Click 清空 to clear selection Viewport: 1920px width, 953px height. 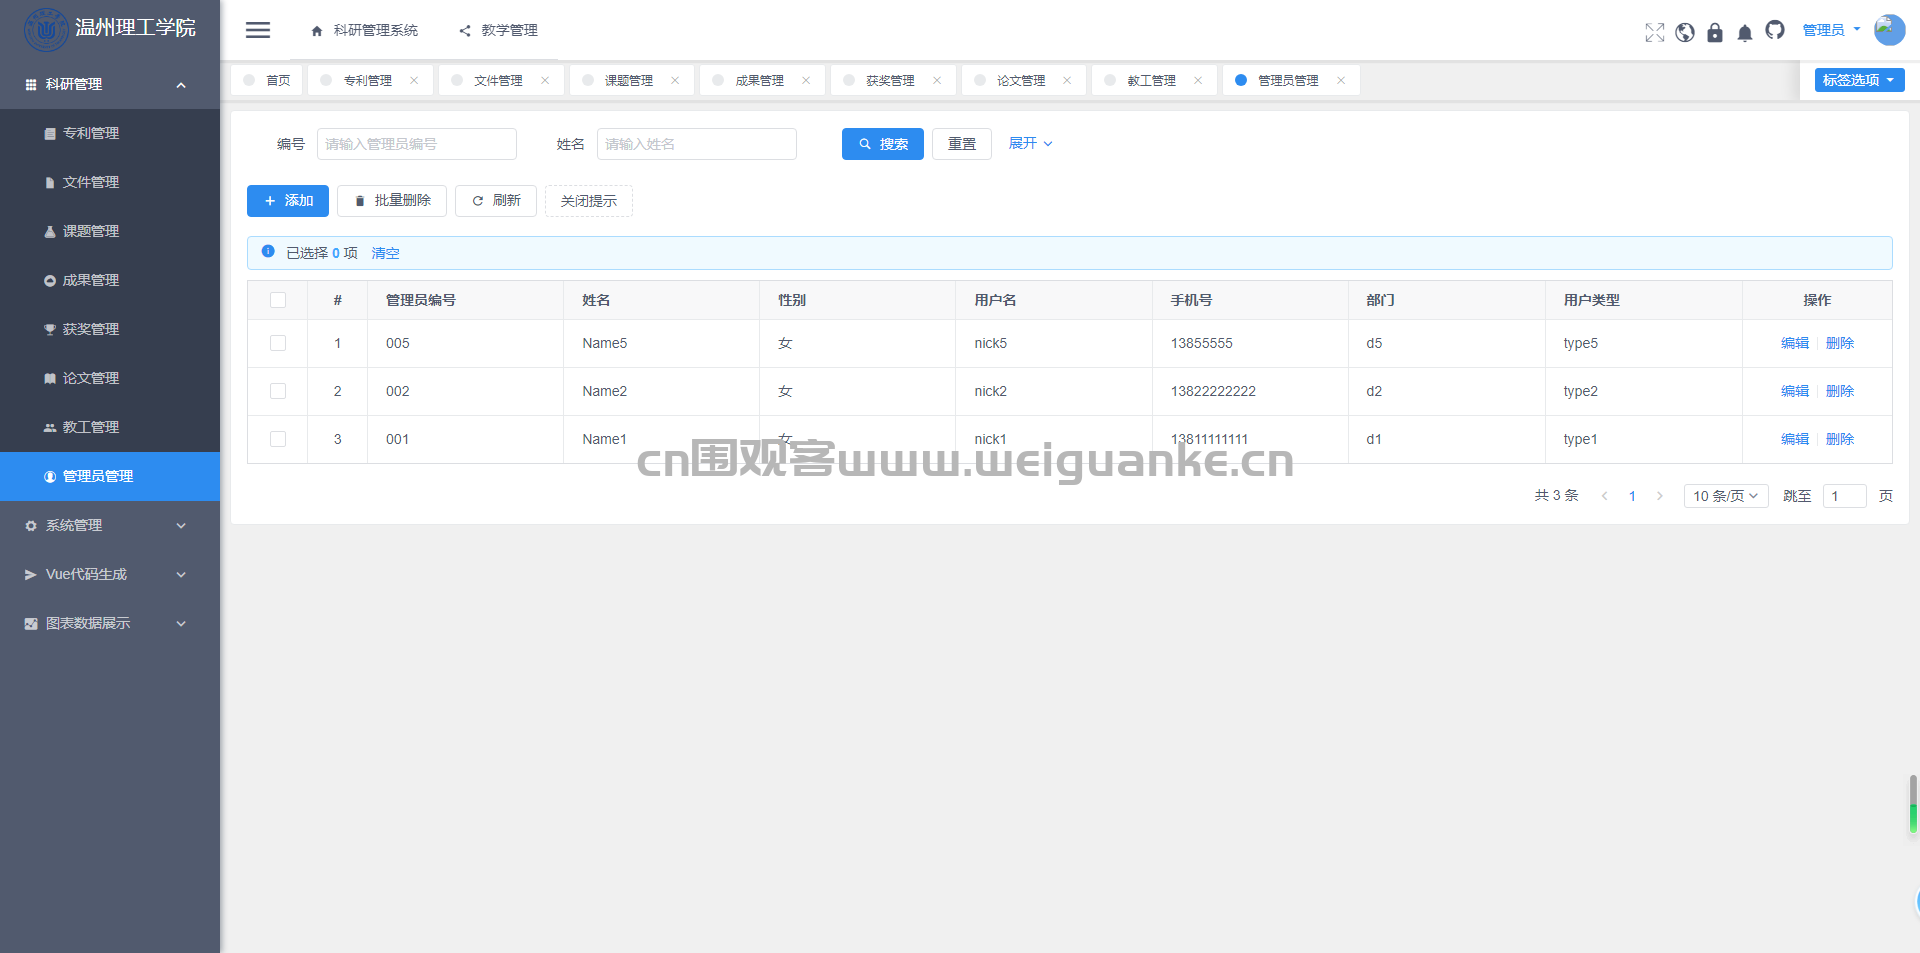[385, 253]
